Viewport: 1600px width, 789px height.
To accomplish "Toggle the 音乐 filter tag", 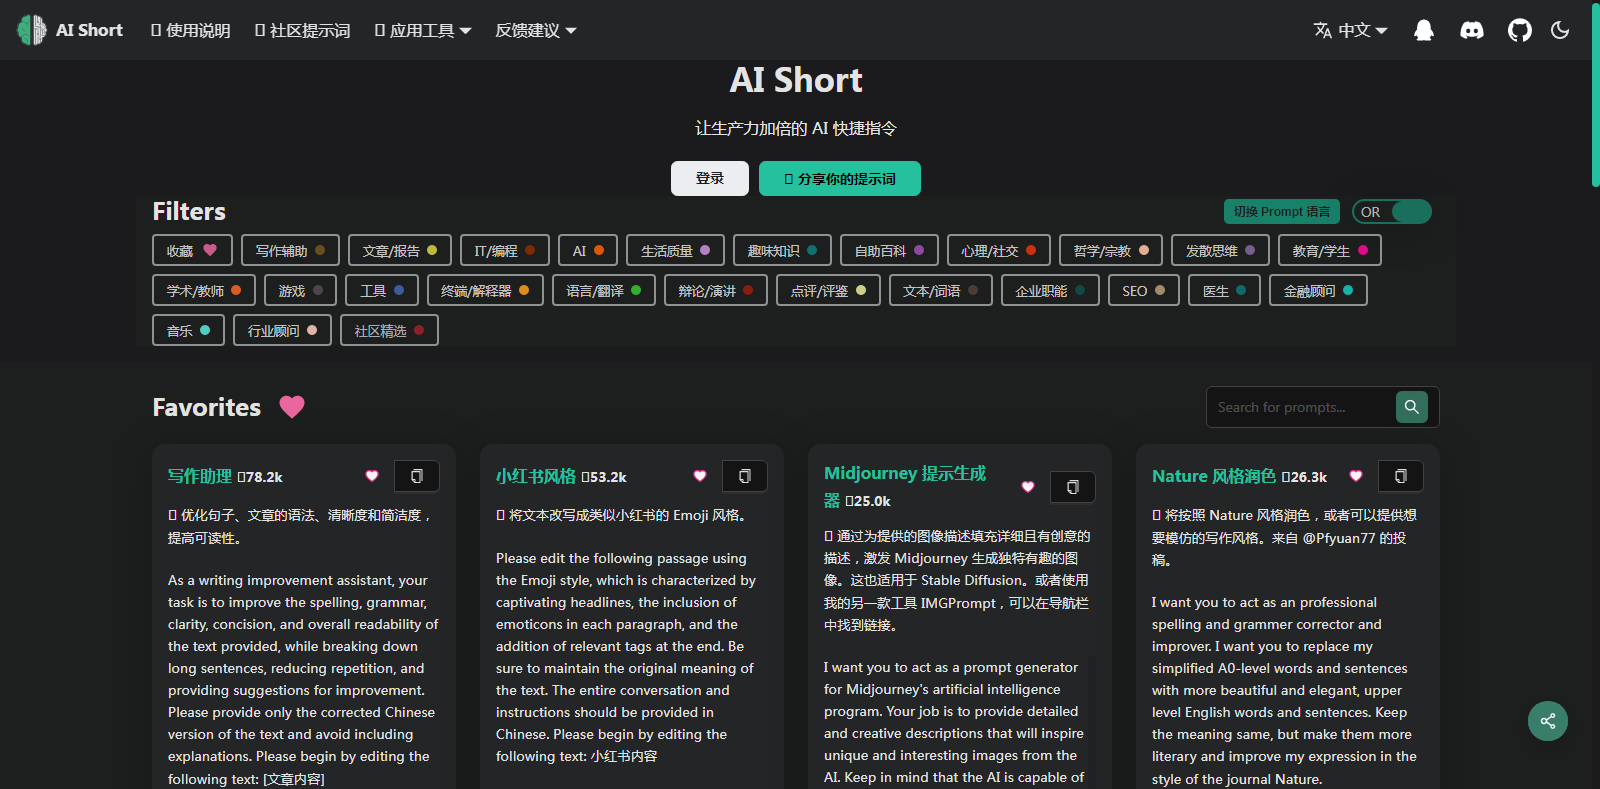I will 188,330.
